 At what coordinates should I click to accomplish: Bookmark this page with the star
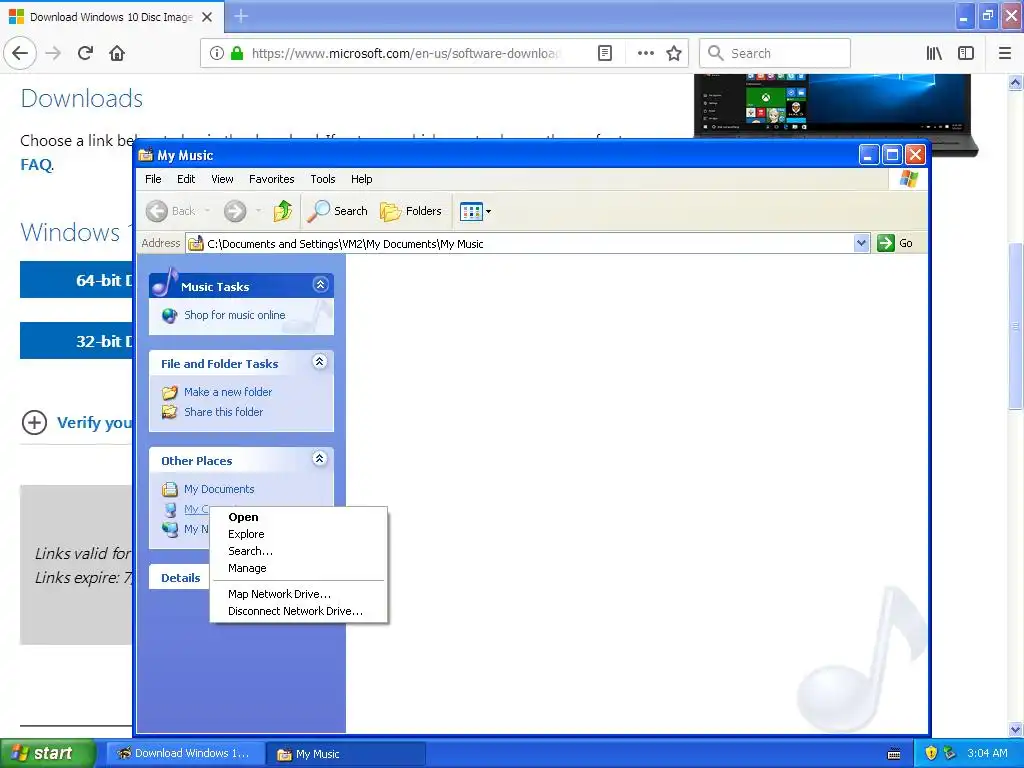(674, 53)
